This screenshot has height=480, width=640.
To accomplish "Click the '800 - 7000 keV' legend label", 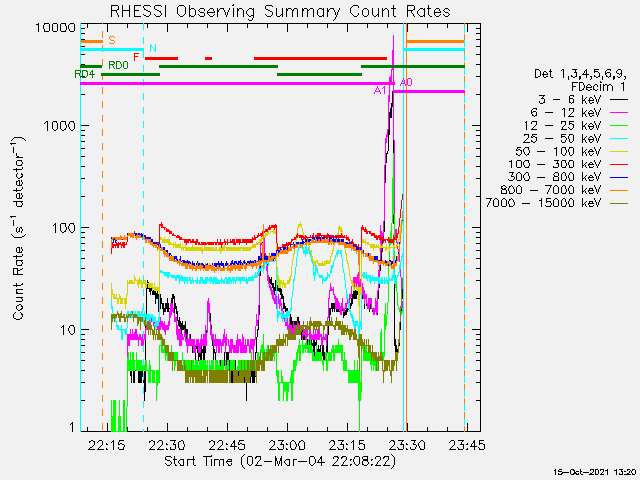I will (551, 190).
